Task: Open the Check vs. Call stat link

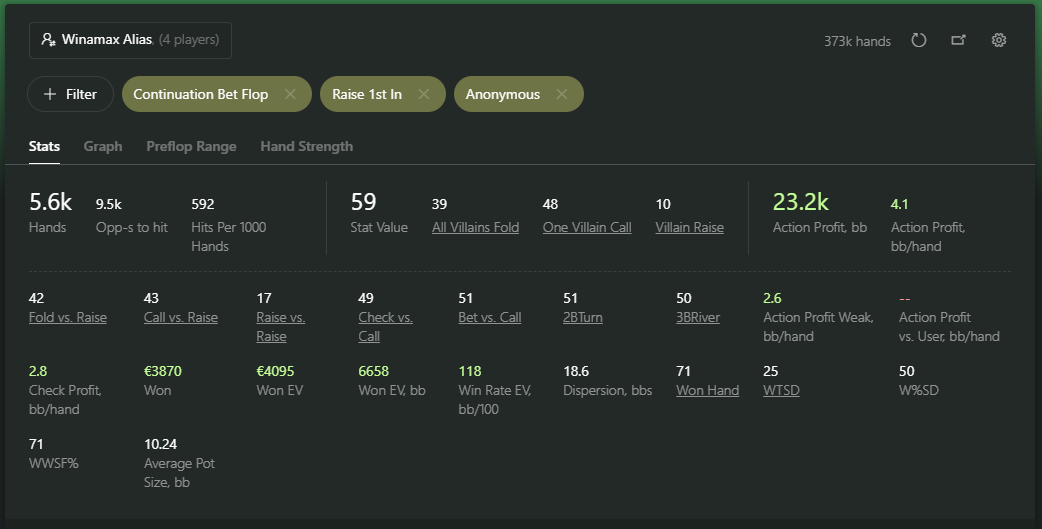Action: click(x=385, y=327)
